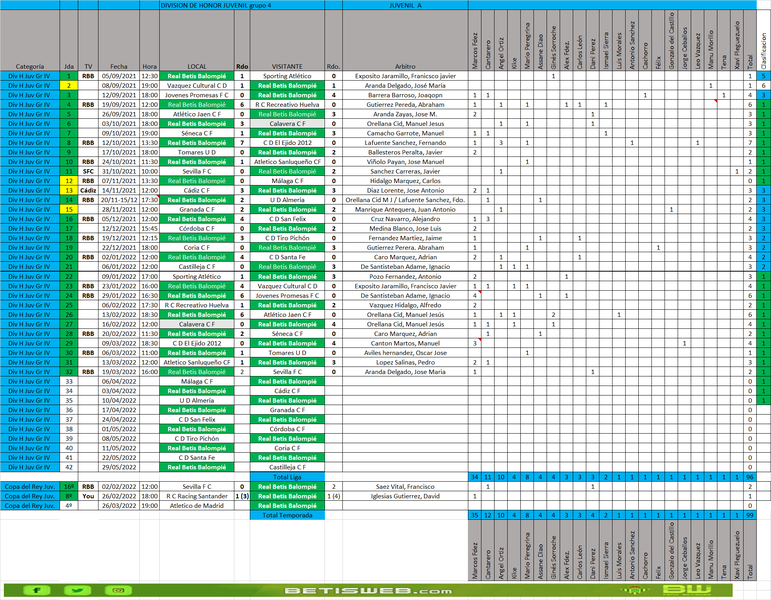
Task: Click the BW logo in footer banner
Action: click(x=686, y=590)
